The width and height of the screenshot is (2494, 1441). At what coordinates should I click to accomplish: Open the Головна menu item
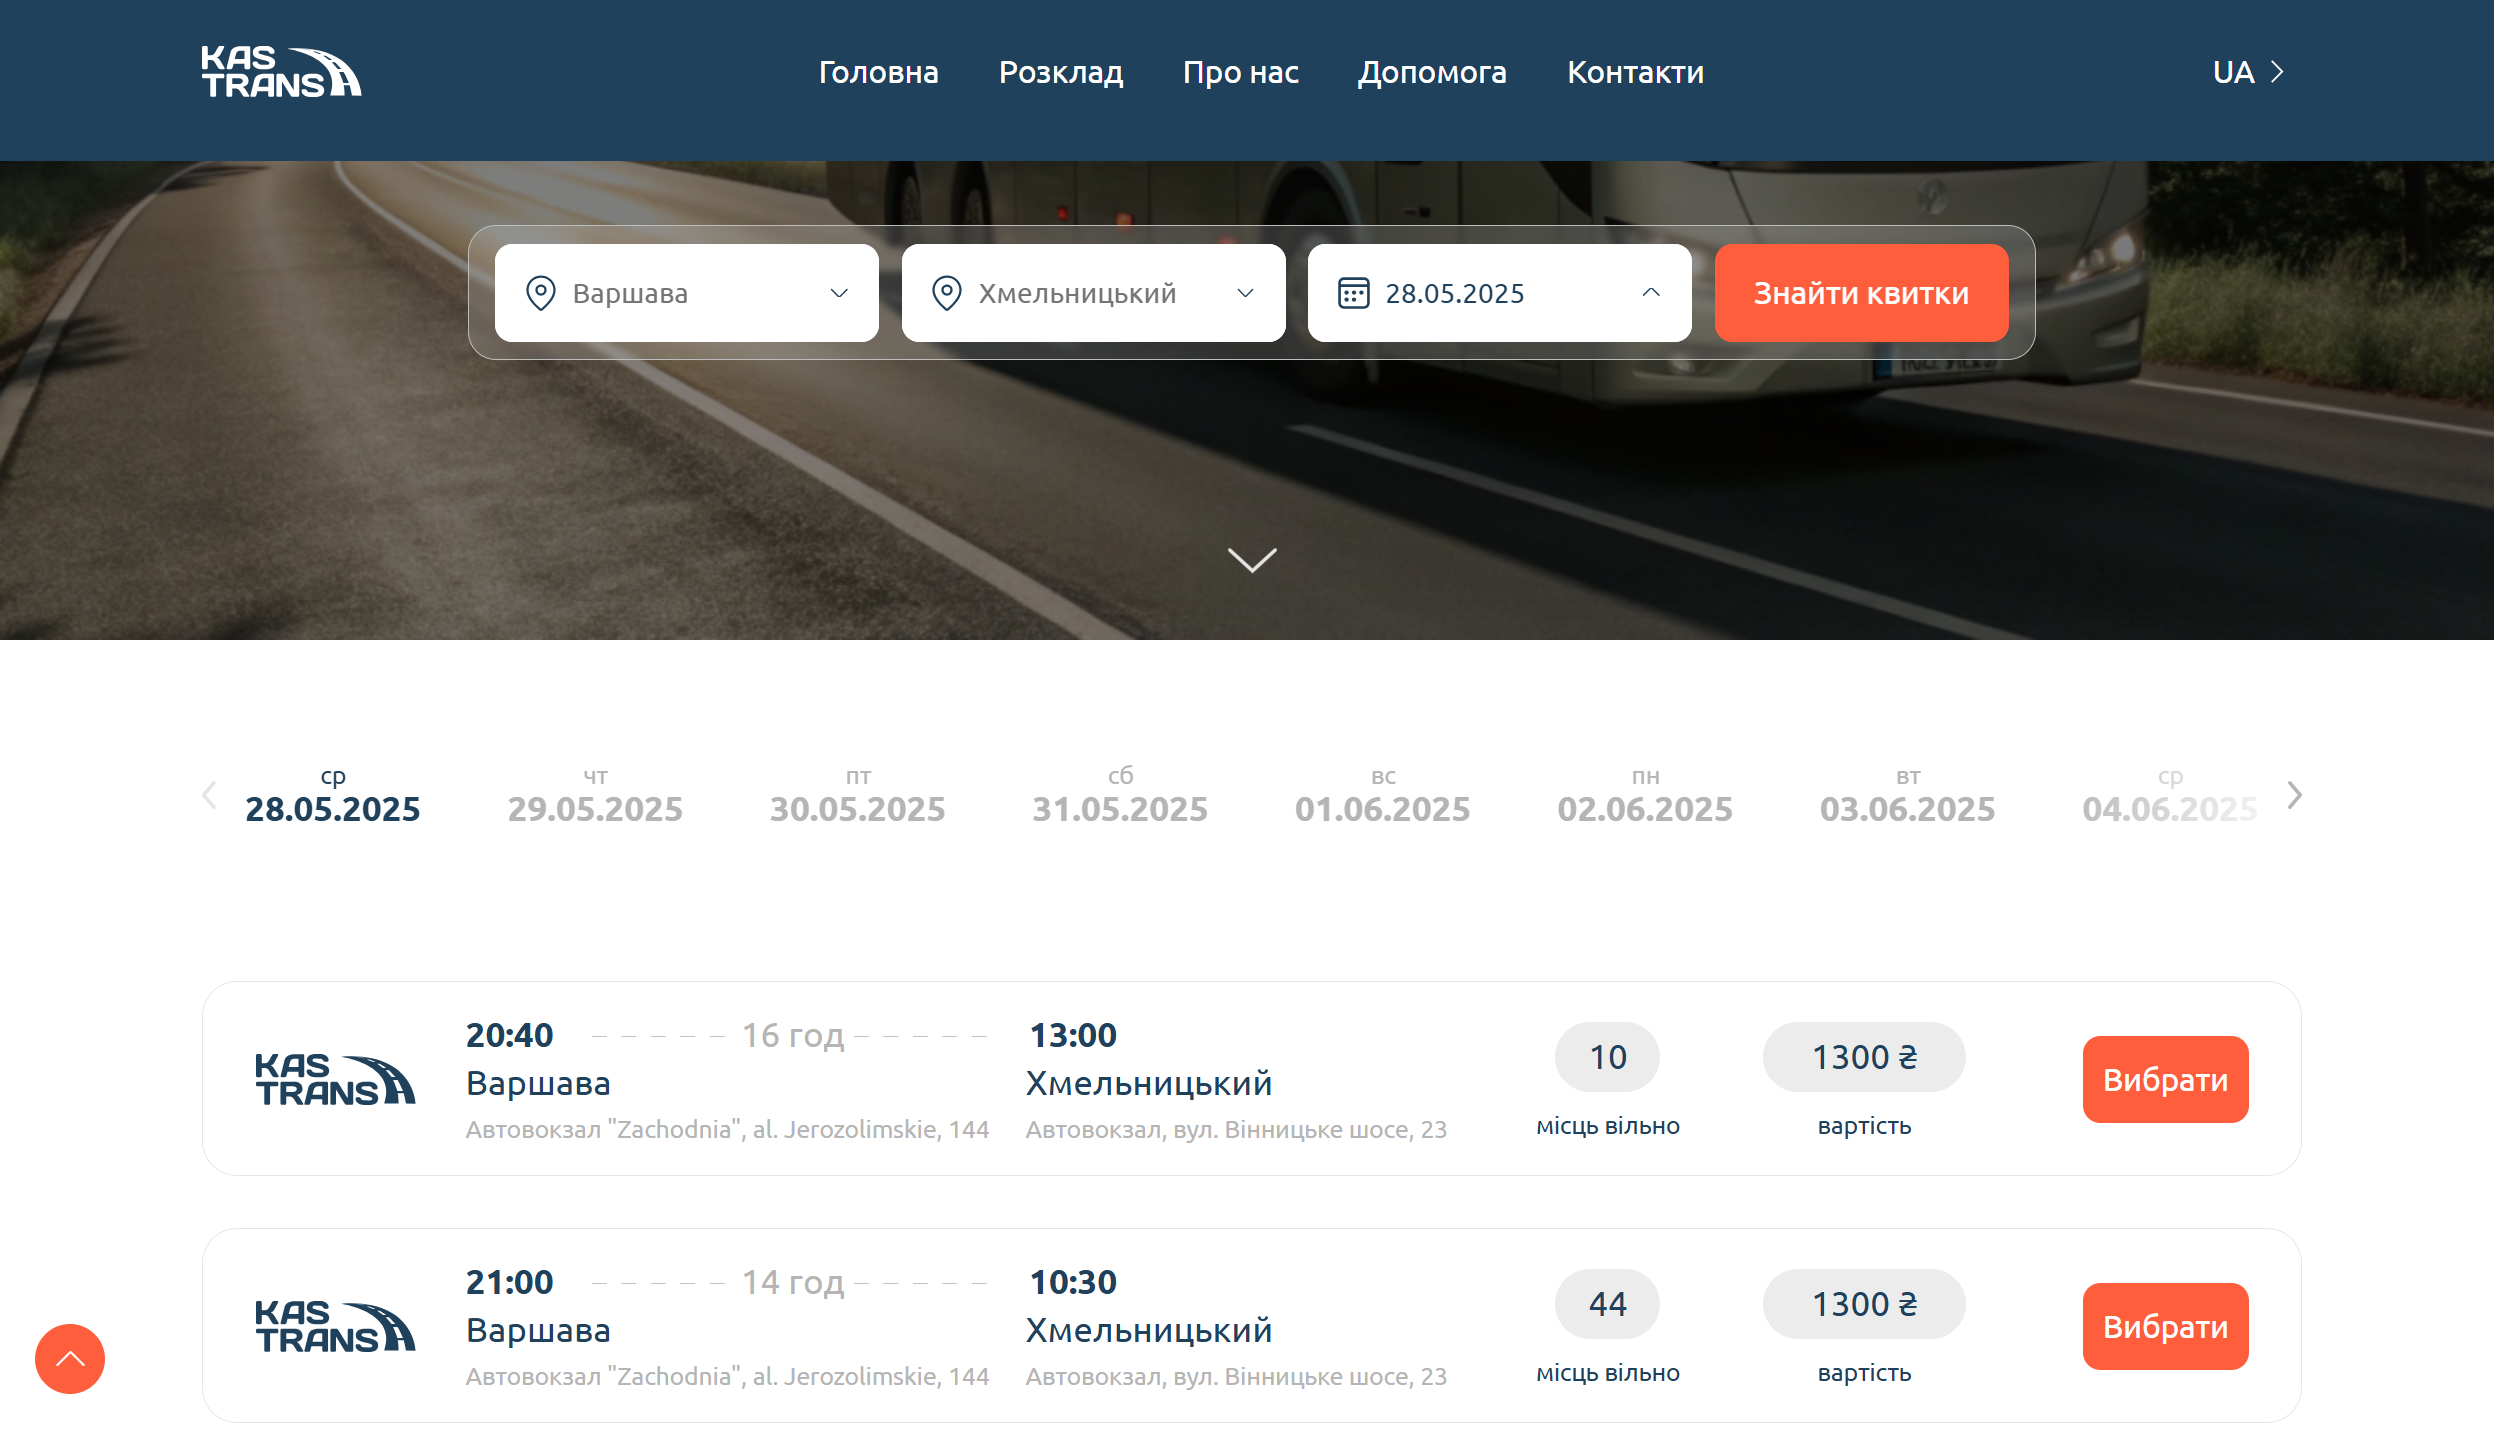pos(878,72)
